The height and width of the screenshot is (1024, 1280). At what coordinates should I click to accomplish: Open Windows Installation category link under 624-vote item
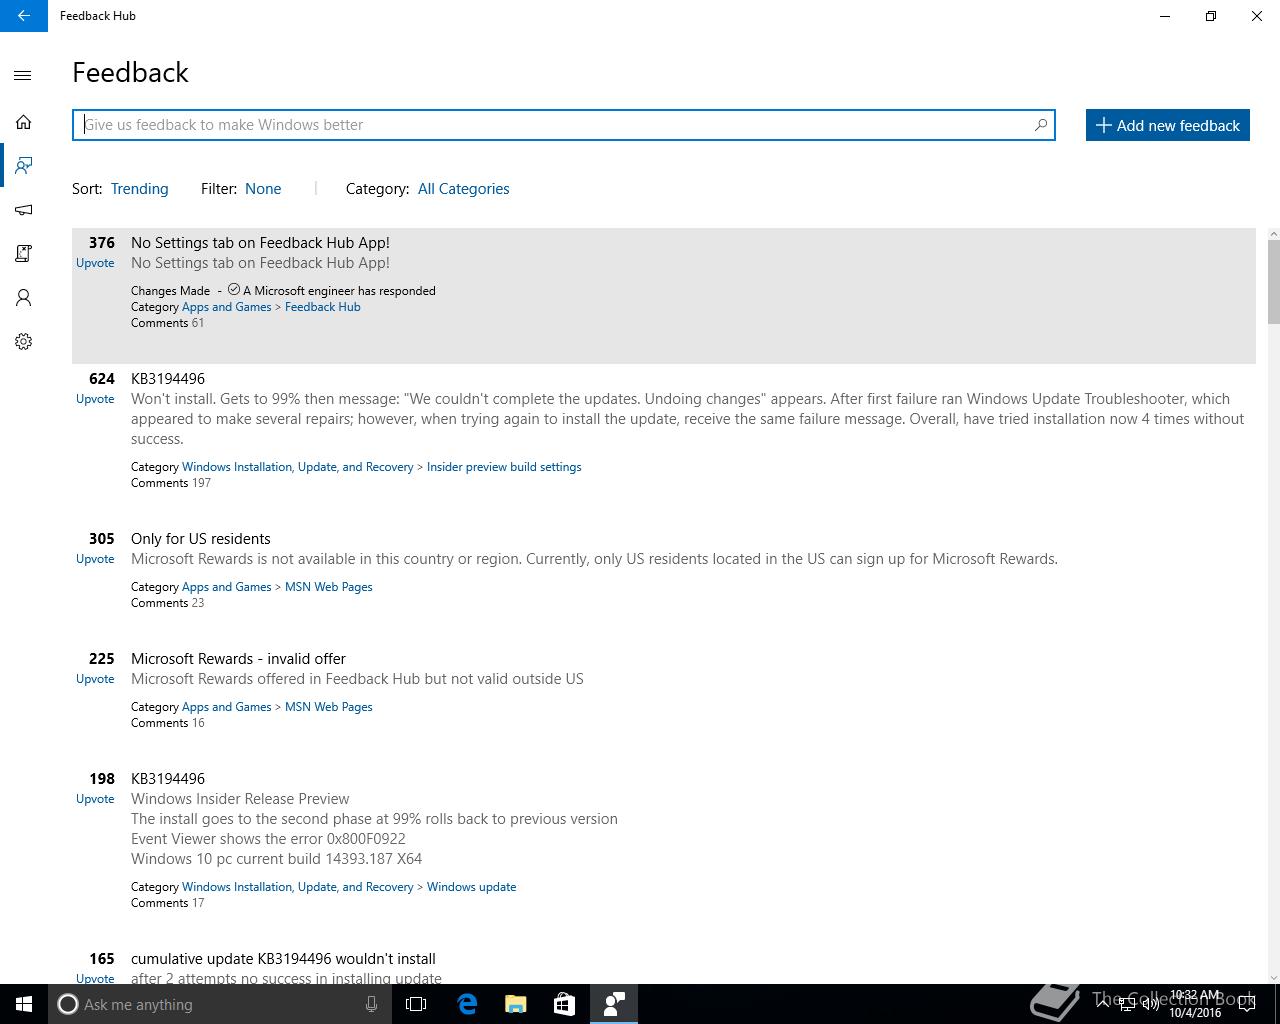[x=297, y=467]
